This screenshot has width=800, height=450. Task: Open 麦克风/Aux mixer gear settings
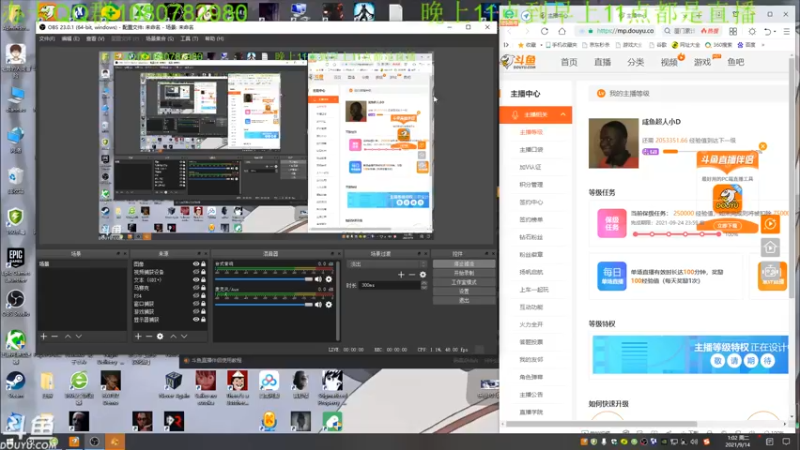329,305
